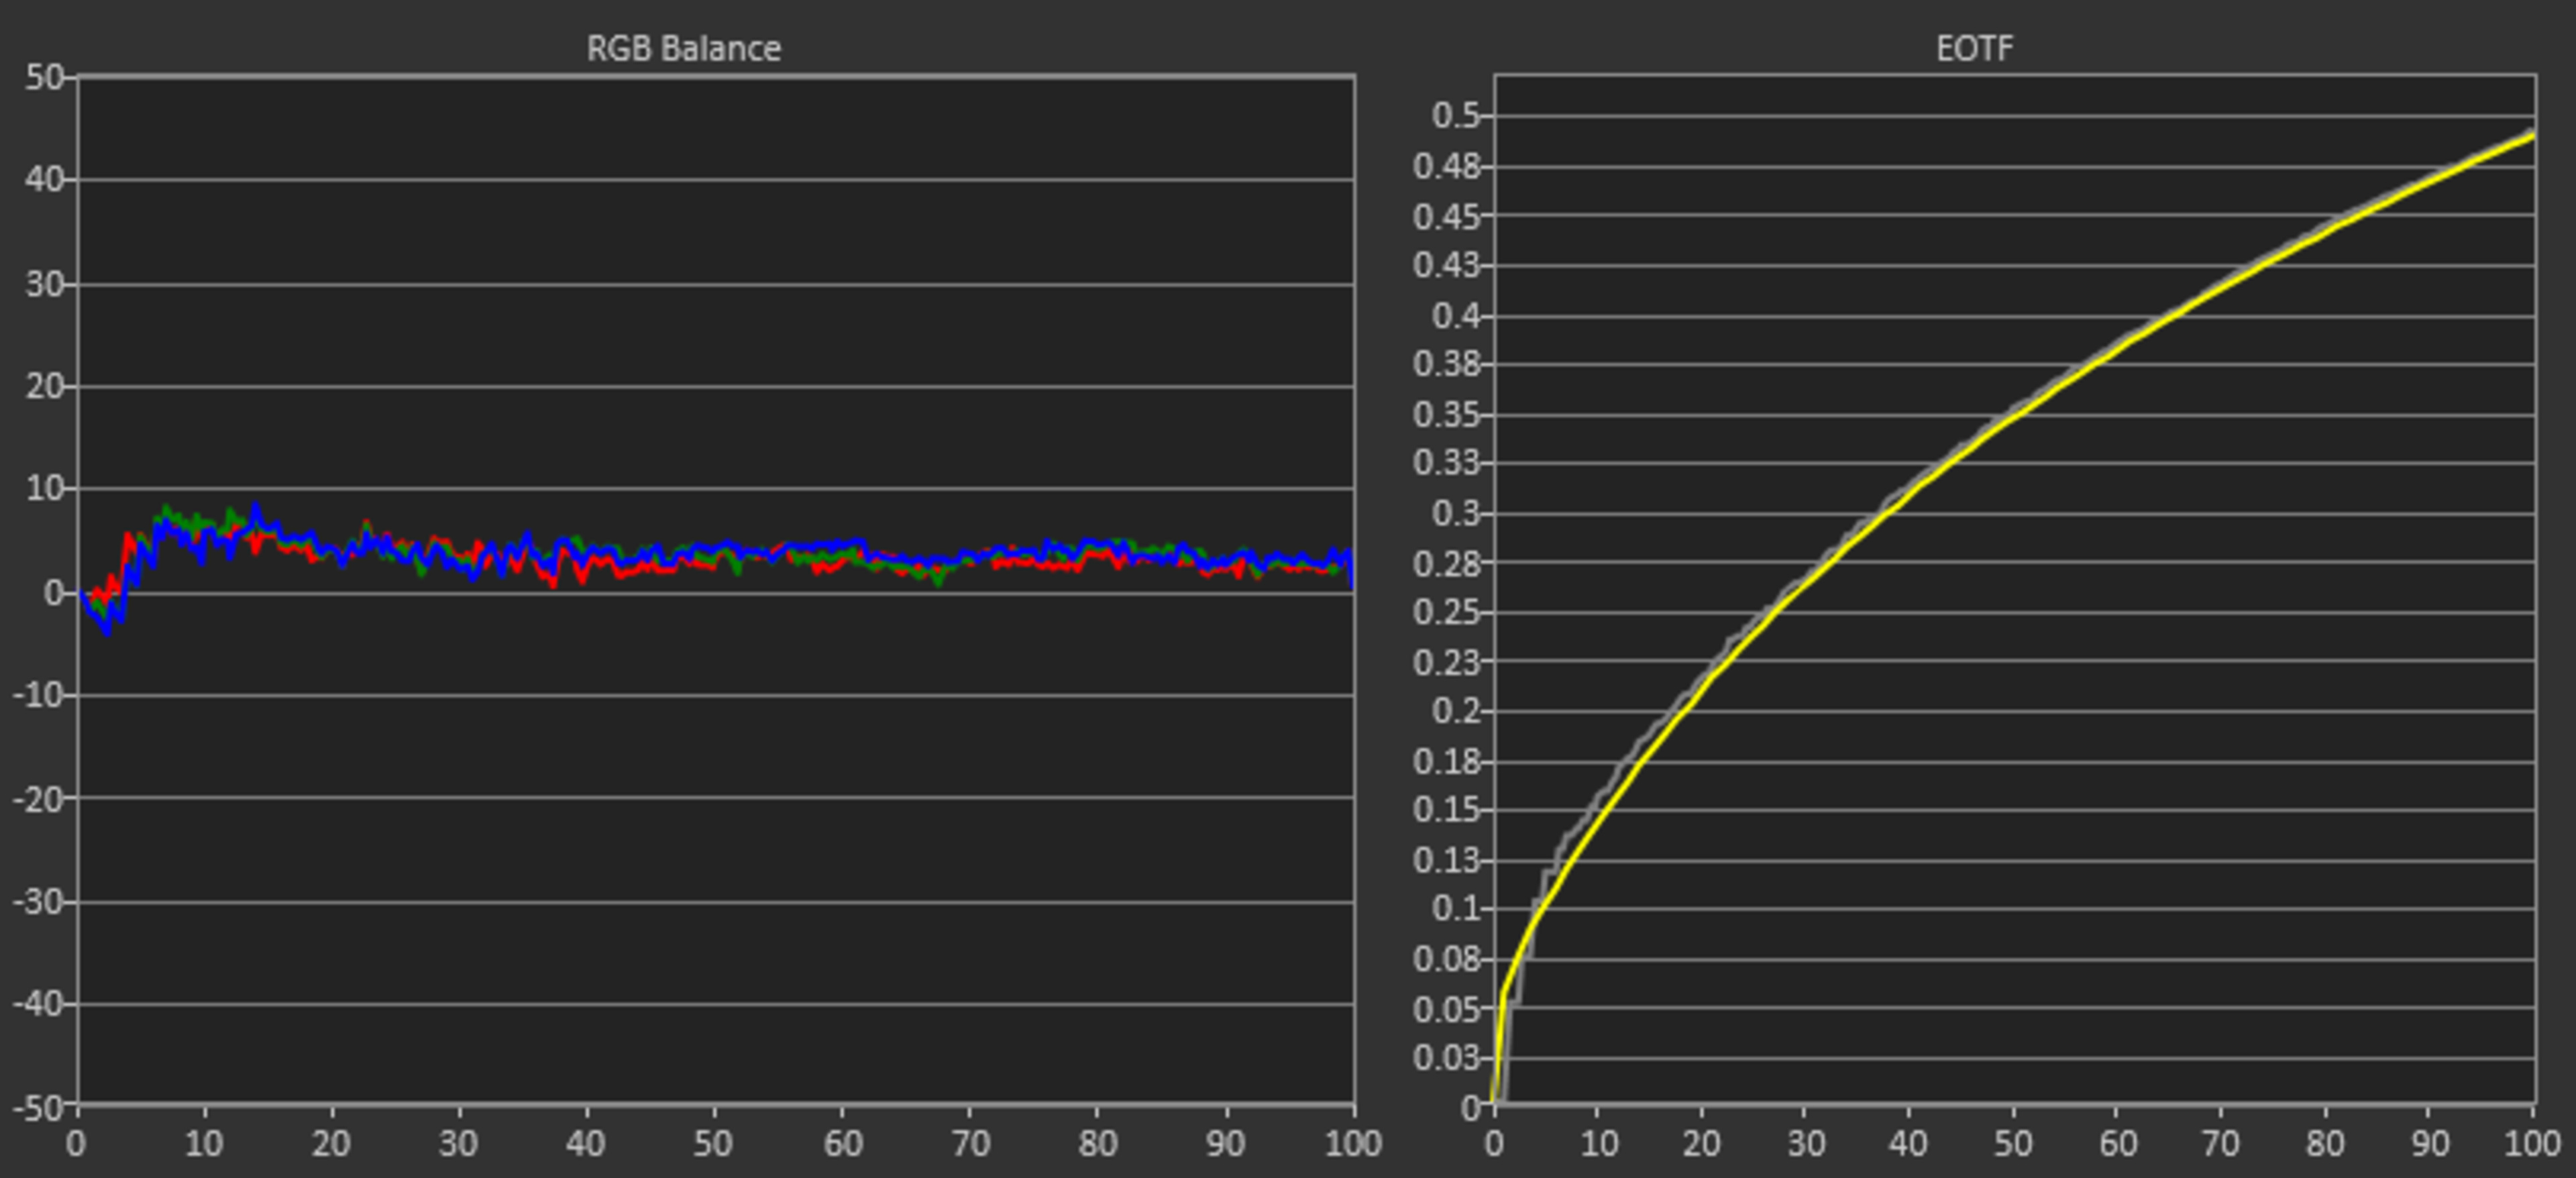Click the RGB Balance chart title
The image size is (2576, 1178).
(x=683, y=48)
